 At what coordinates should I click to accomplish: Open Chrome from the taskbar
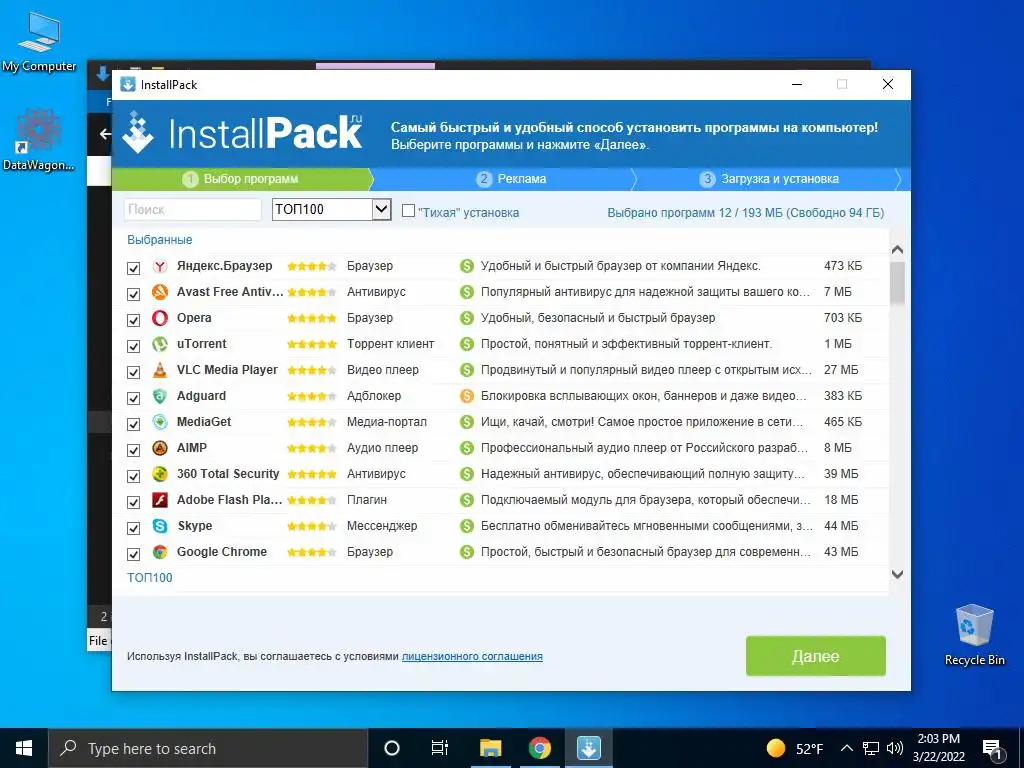539,748
